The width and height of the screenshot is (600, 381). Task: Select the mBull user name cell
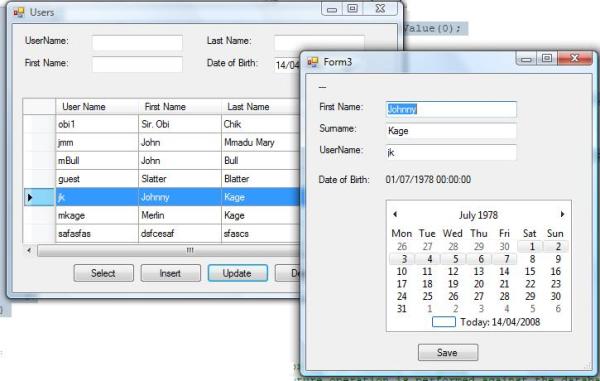(x=97, y=160)
